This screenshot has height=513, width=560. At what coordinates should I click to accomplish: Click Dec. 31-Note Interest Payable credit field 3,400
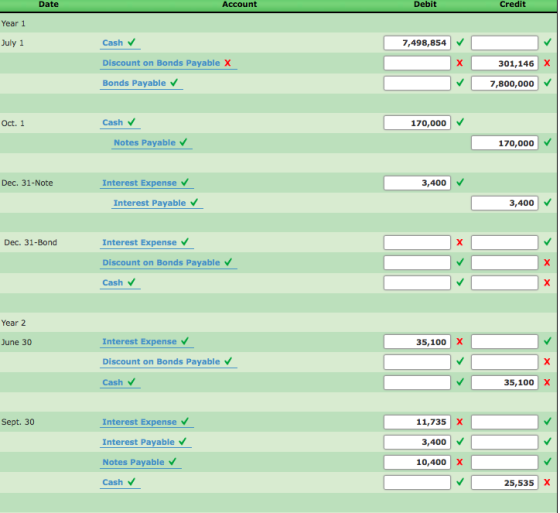pos(505,203)
